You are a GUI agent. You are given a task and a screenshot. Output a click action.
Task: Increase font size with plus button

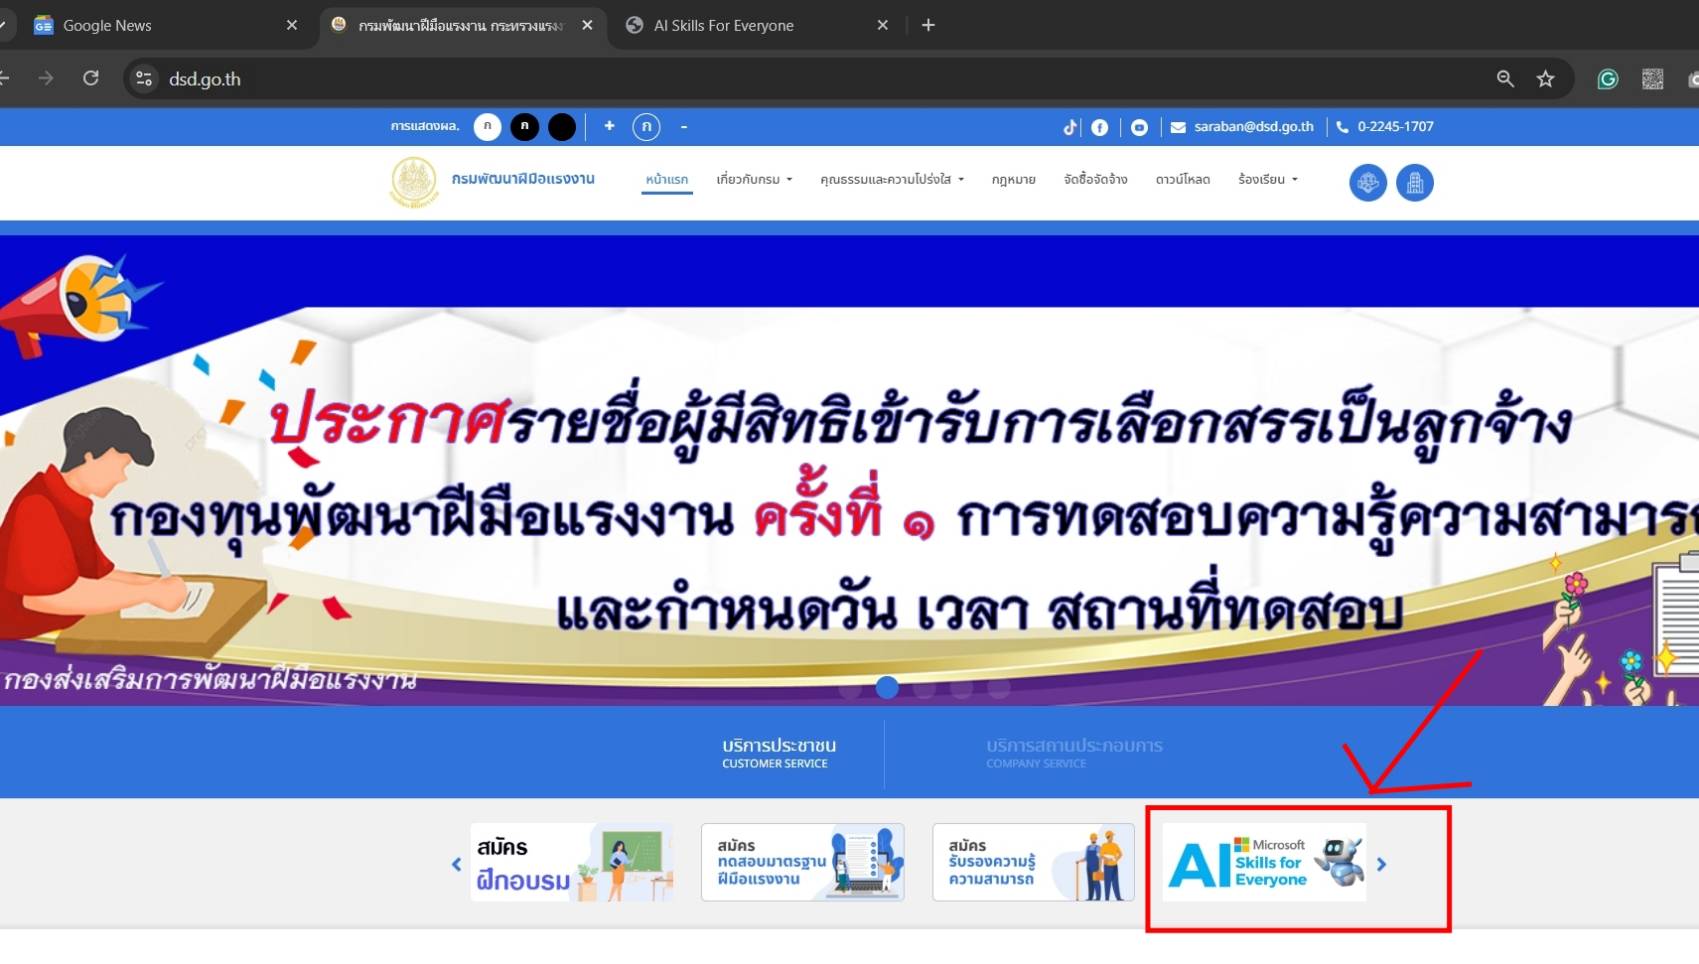pos(609,126)
